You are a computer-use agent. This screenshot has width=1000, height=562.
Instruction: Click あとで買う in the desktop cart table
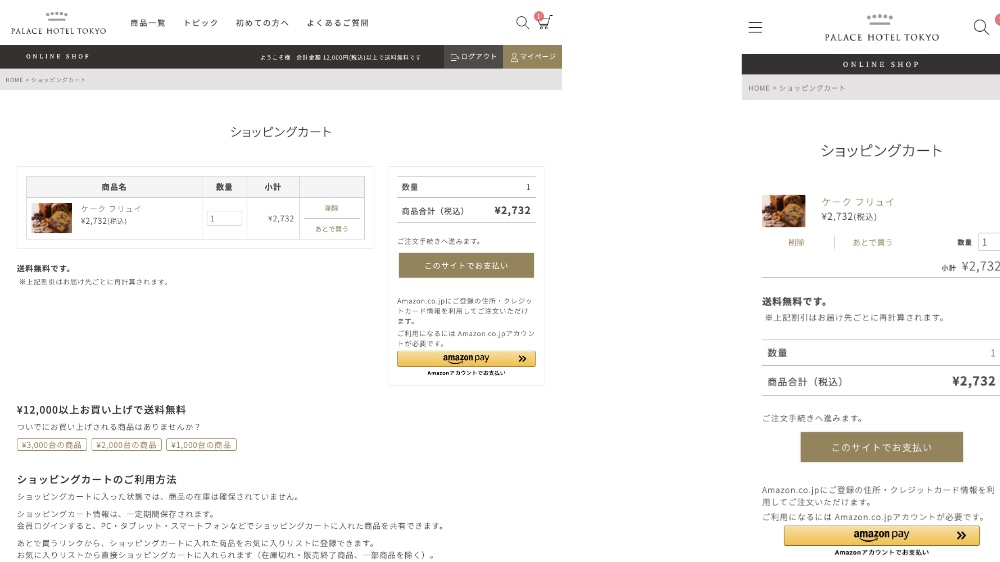(x=332, y=229)
